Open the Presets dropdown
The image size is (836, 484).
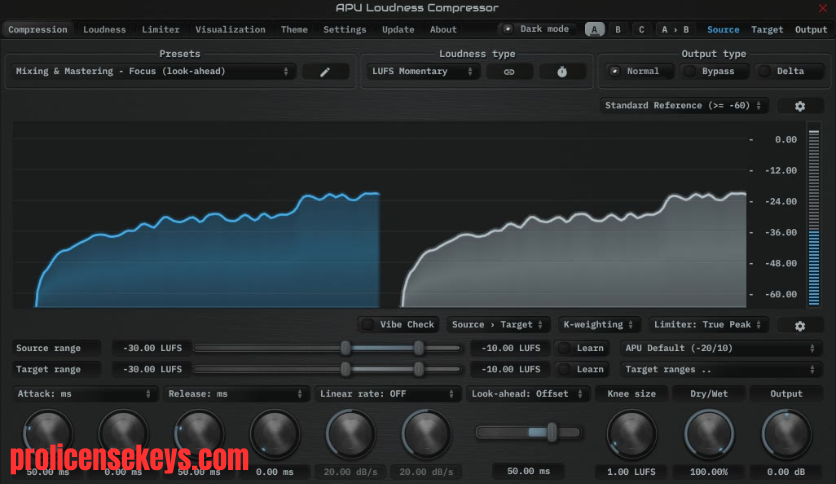[x=152, y=71]
